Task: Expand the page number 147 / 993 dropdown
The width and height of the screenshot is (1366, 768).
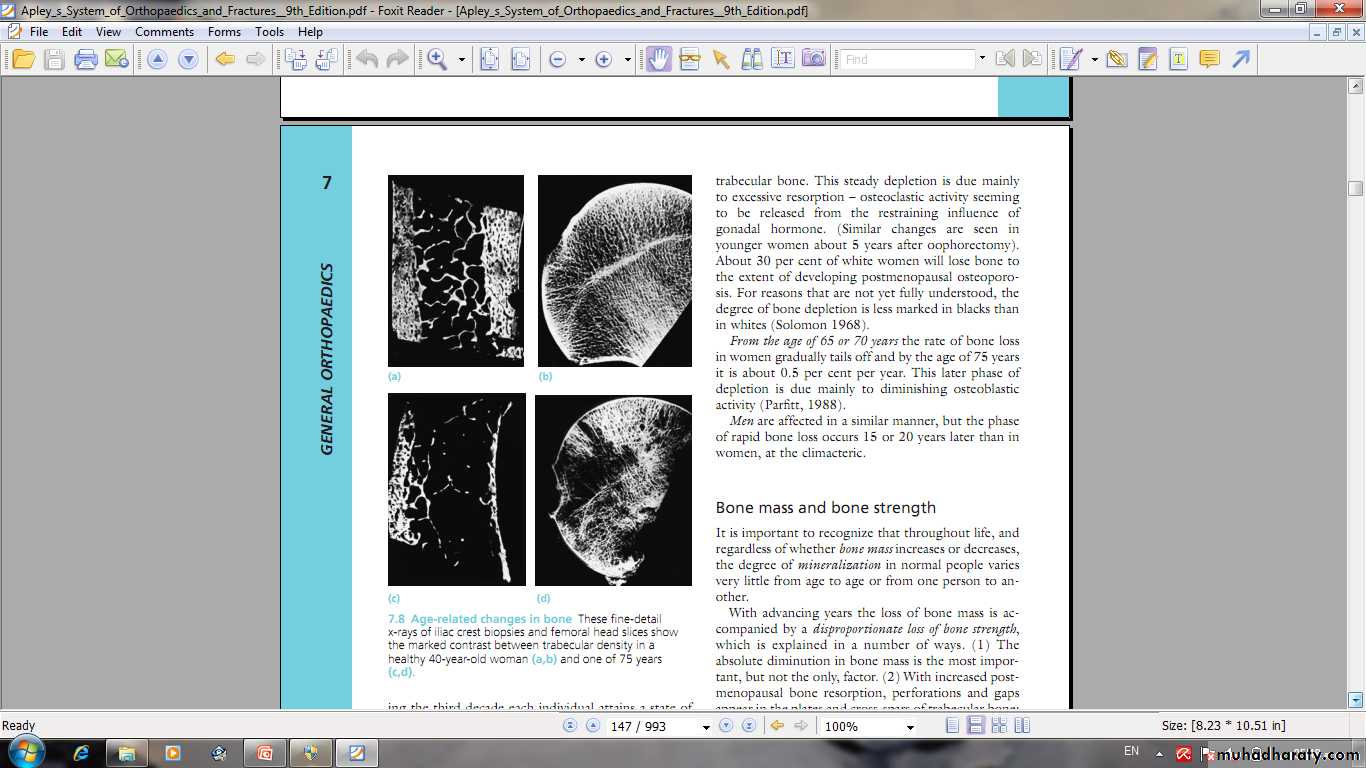Action: [x=705, y=727]
